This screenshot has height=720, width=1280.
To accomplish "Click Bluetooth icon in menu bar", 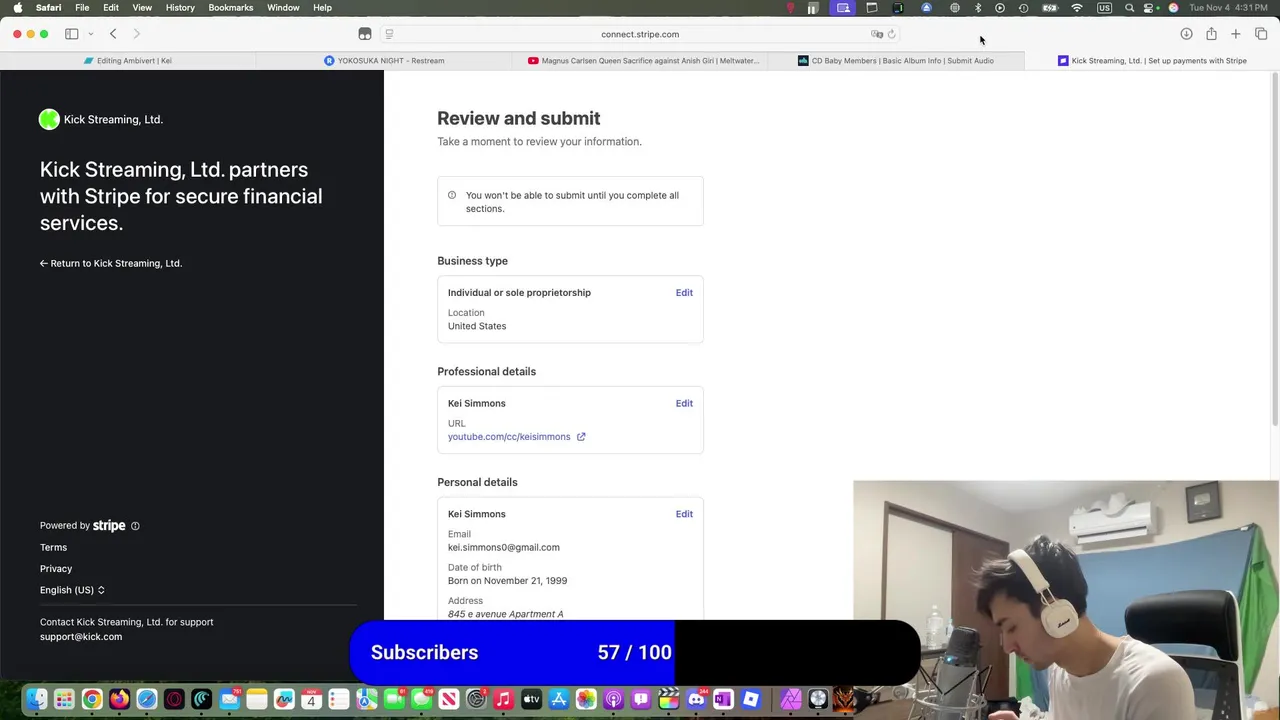I will point(978,8).
